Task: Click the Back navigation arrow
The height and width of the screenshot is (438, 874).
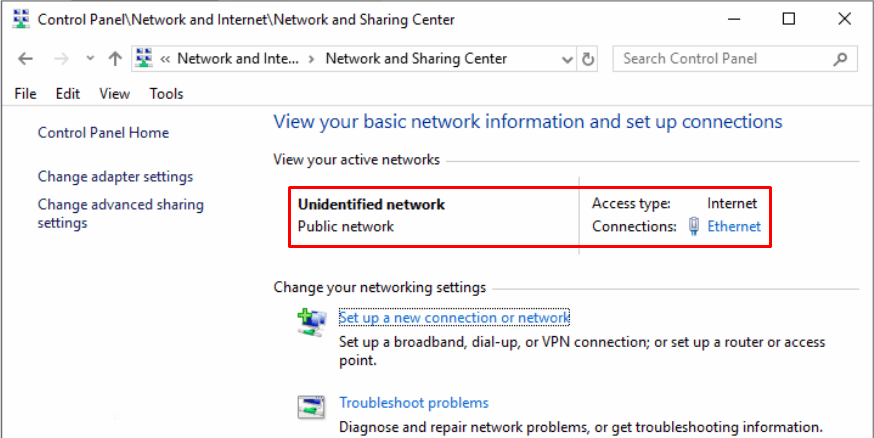Action: pyautogui.click(x=26, y=59)
